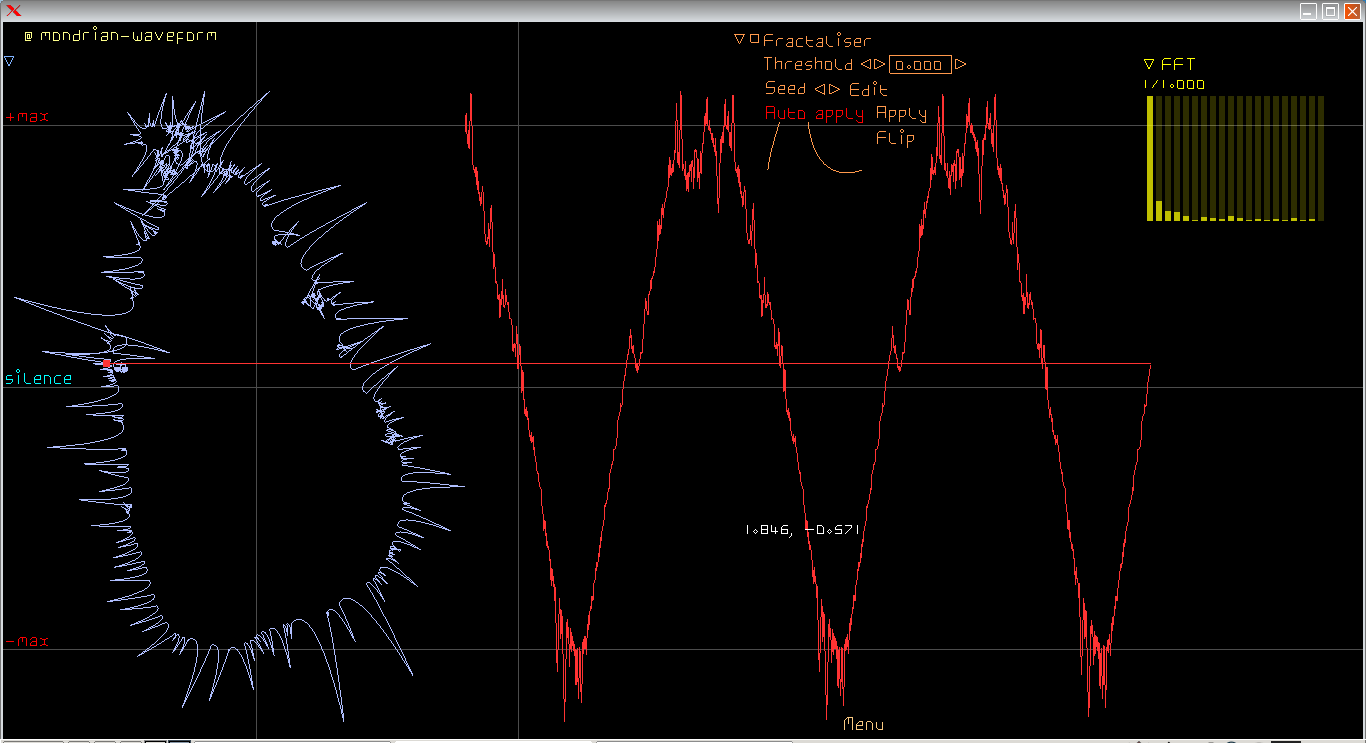Toggle Edit next to Seed

click(x=868, y=89)
